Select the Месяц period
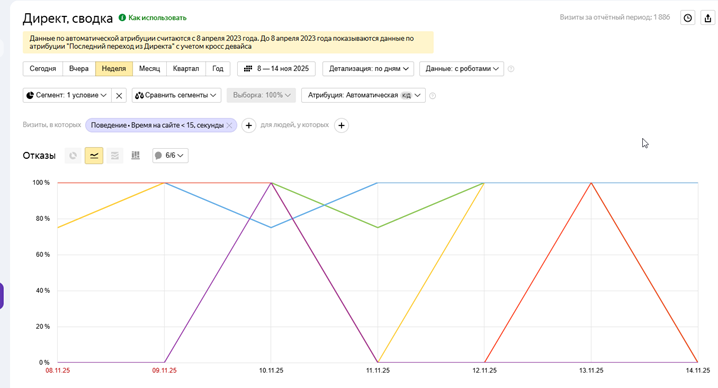This screenshot has width=718, height=388. tap(149, 69)
